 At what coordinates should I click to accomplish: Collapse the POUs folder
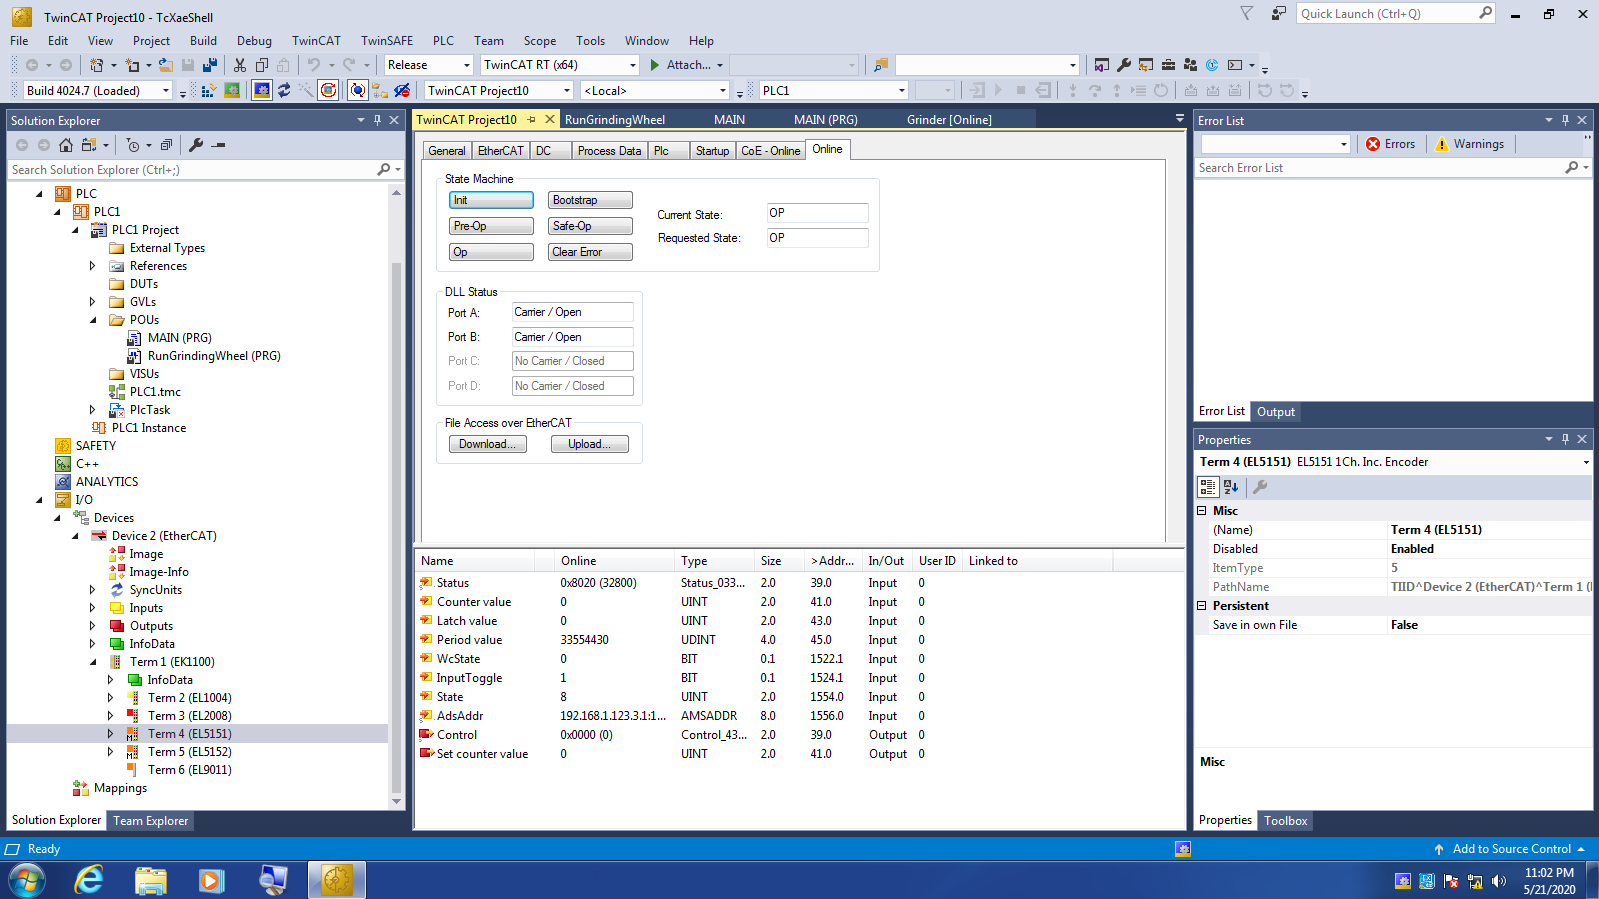[93, 320]
